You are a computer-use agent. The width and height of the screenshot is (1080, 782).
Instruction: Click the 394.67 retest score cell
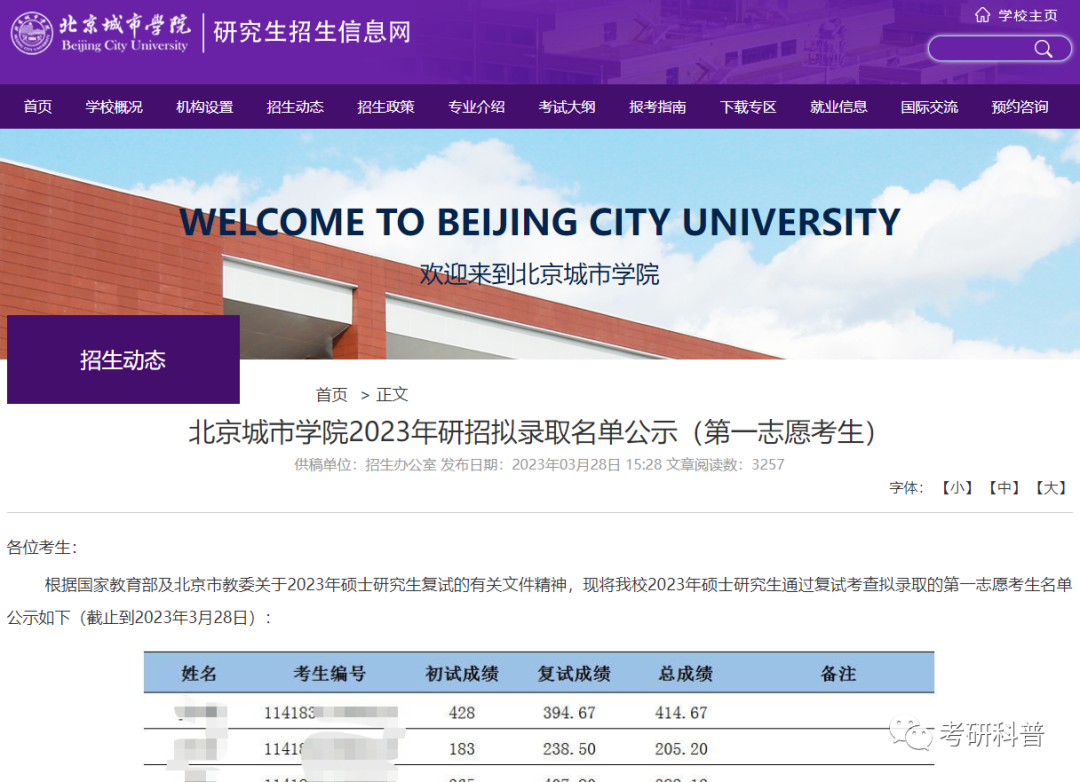coord(569,712)
